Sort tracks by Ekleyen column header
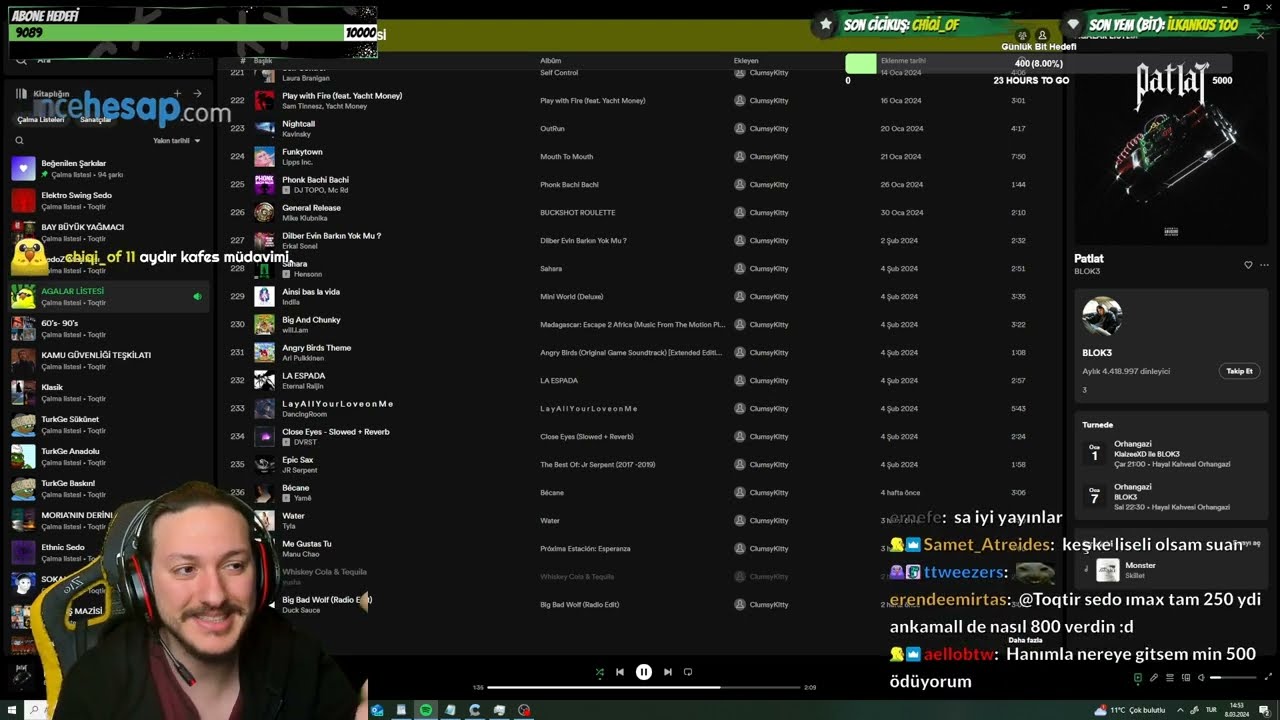This screenshot has height=720, width=1280. click(746, 61)
